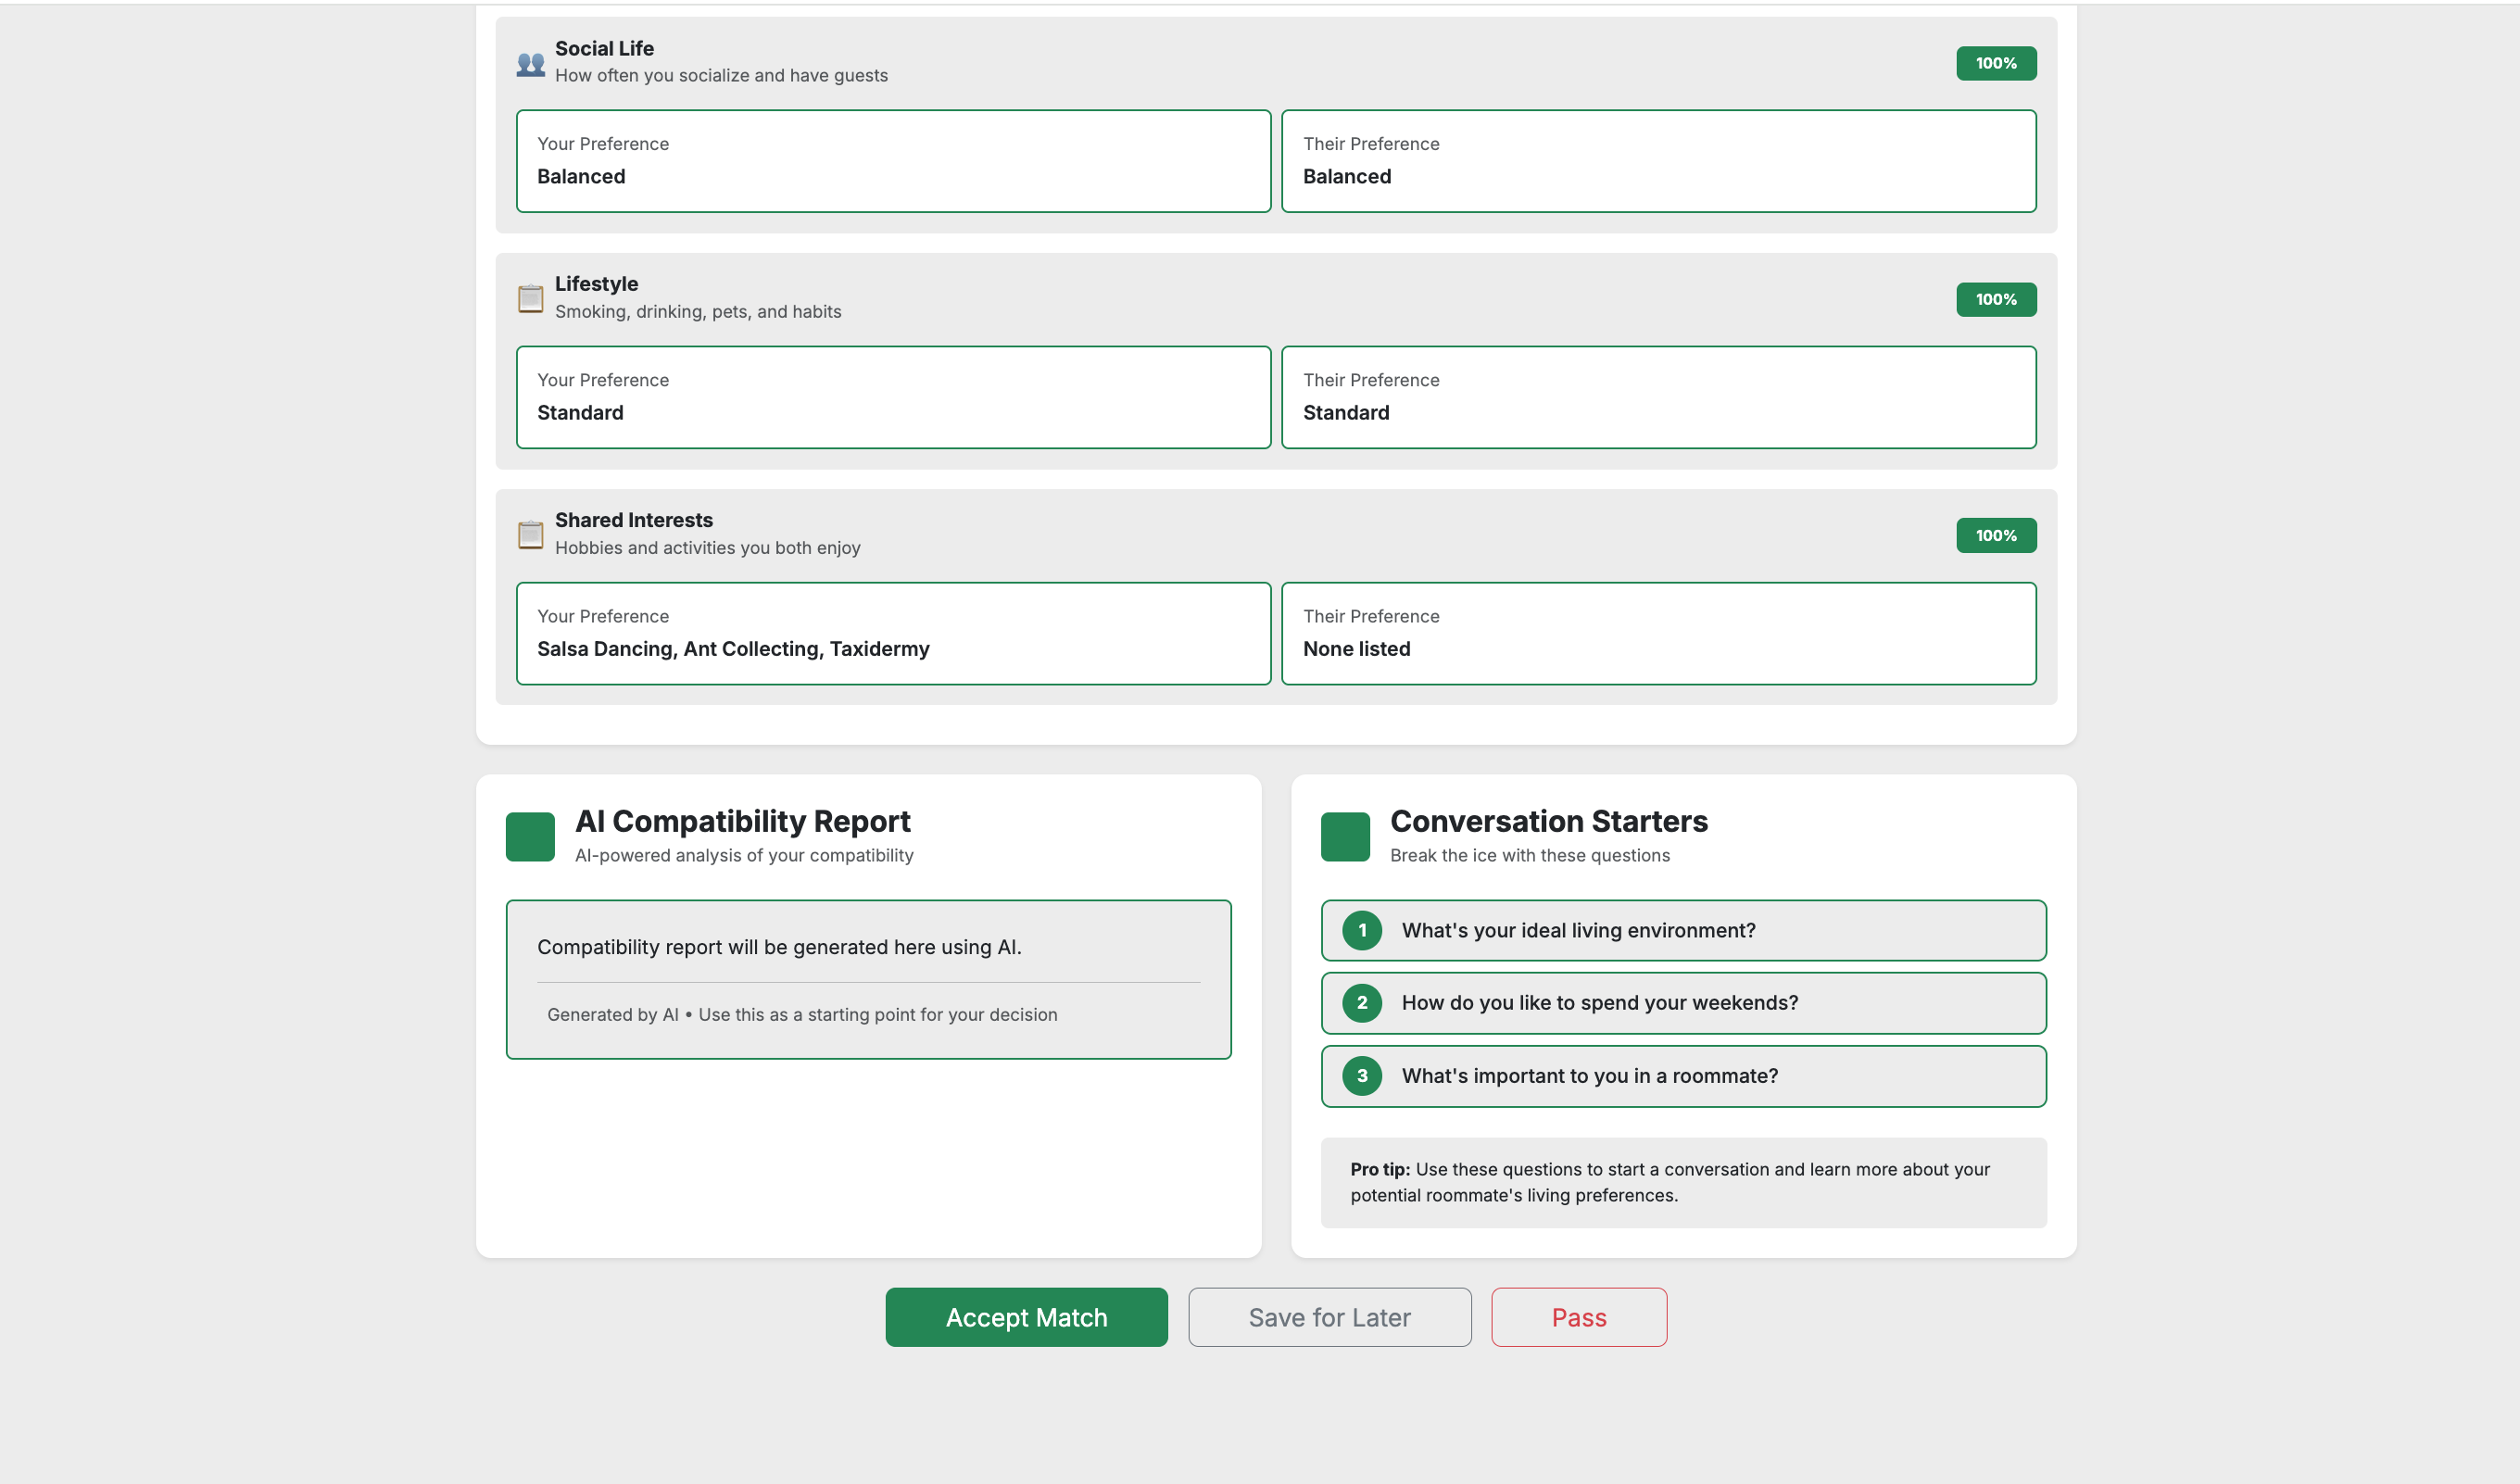
Task: Select the weekends conversation starter
Action: tap(1682, 1003)
